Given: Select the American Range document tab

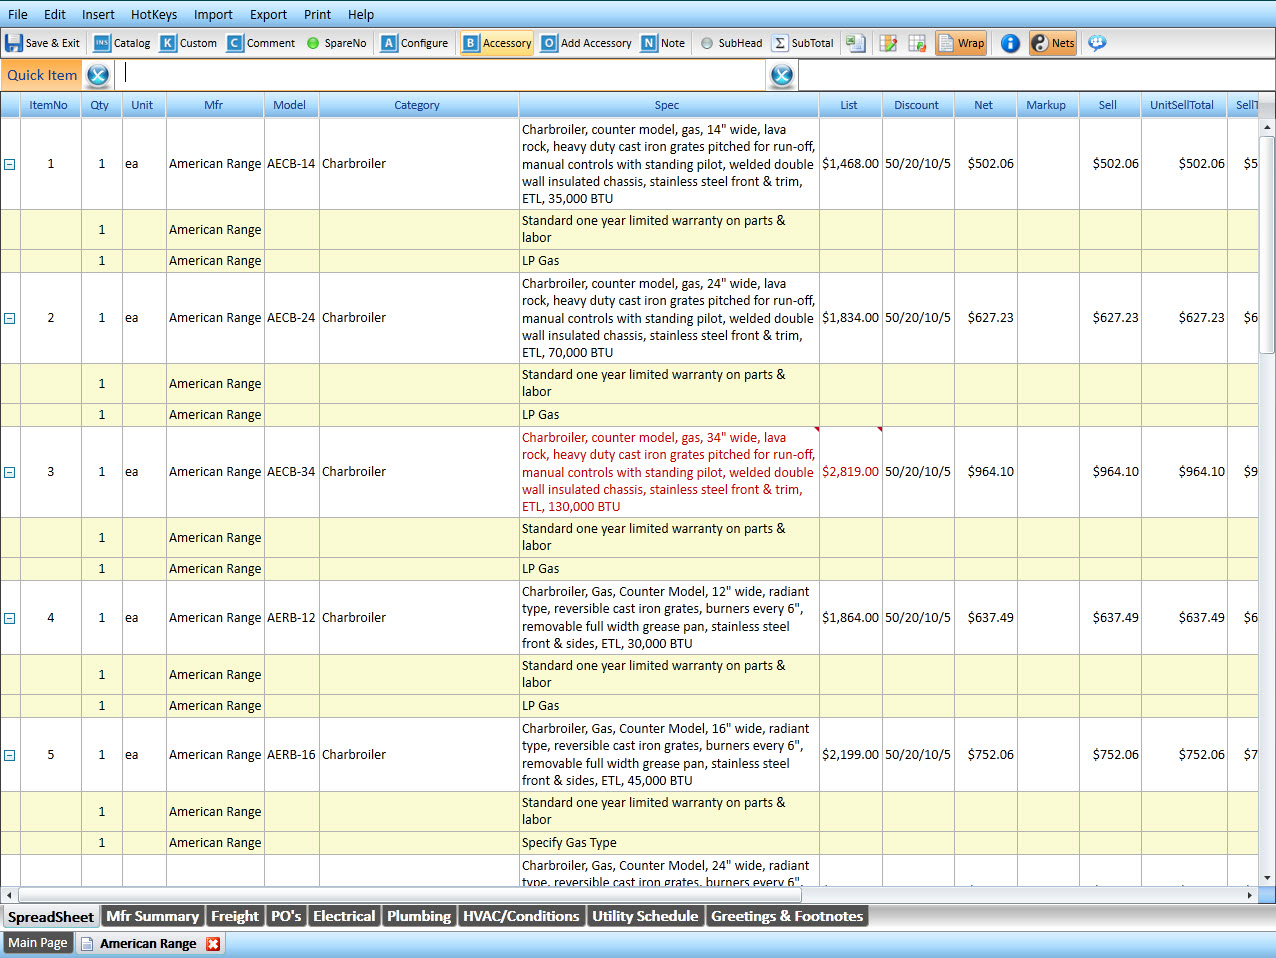Looking at the screenshot, I should click(x=148, y=943).
